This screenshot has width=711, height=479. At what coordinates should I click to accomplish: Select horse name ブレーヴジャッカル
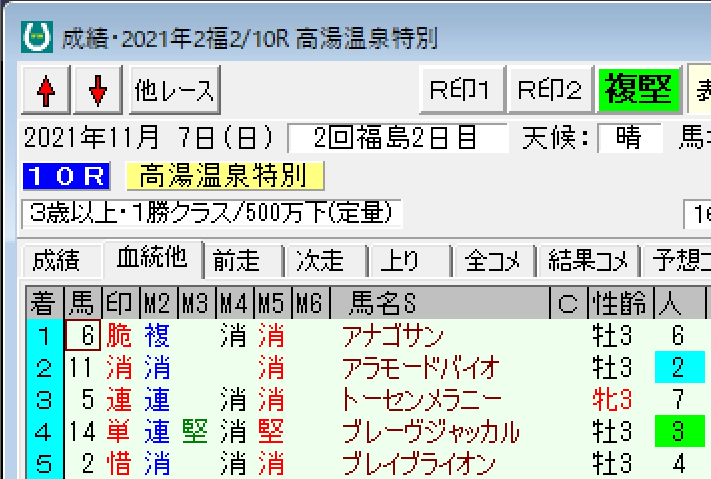(x=431, y=431)
